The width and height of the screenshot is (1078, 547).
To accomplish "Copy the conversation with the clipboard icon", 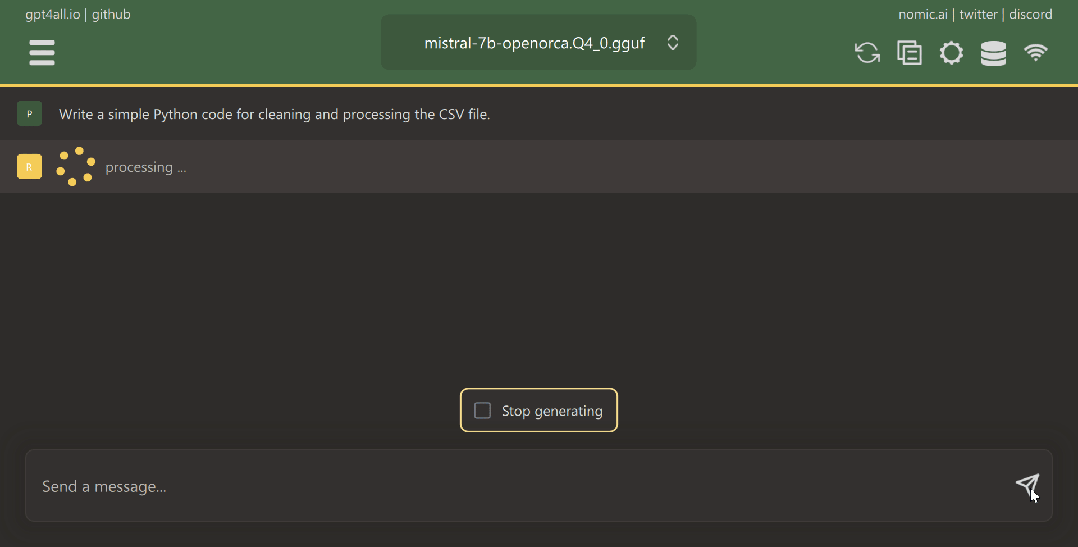I will coord(909,53).
